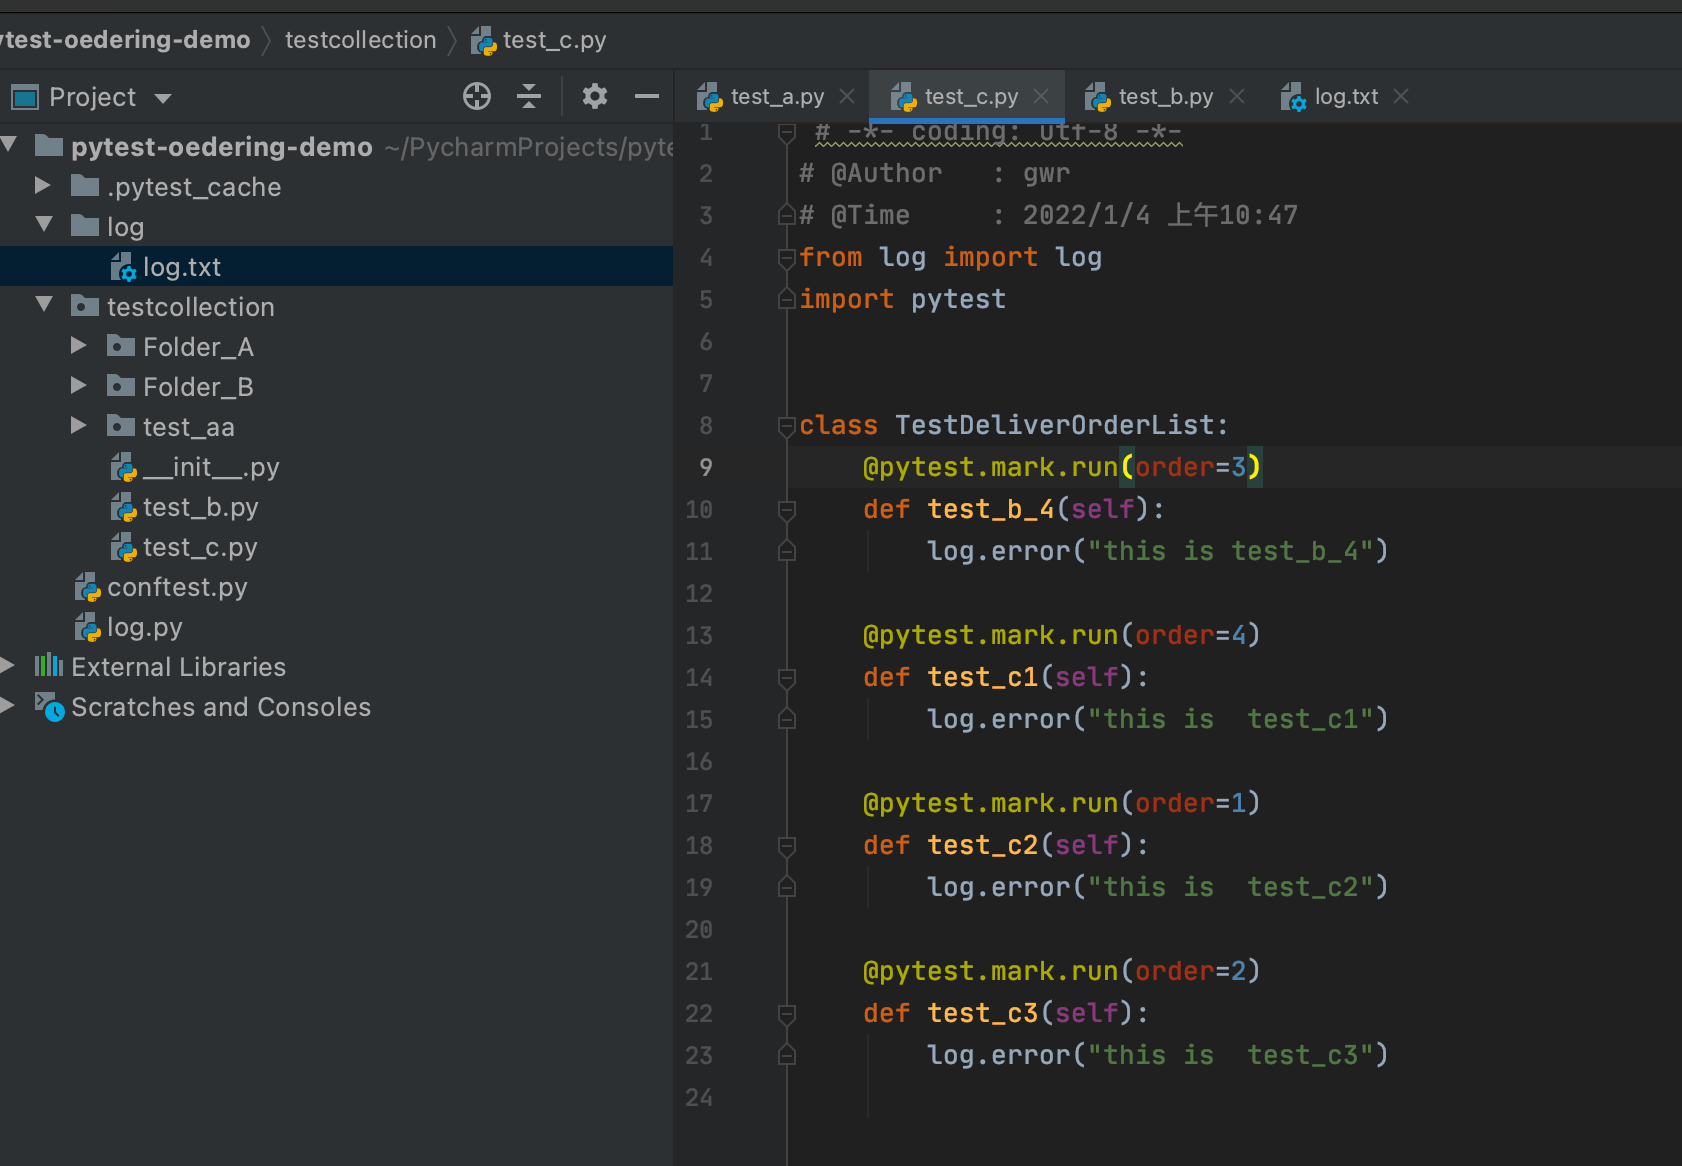Fold the test_c1 method via gutter icon
The width and height of the screenshot is (1682, 1166).
point(787,678)
